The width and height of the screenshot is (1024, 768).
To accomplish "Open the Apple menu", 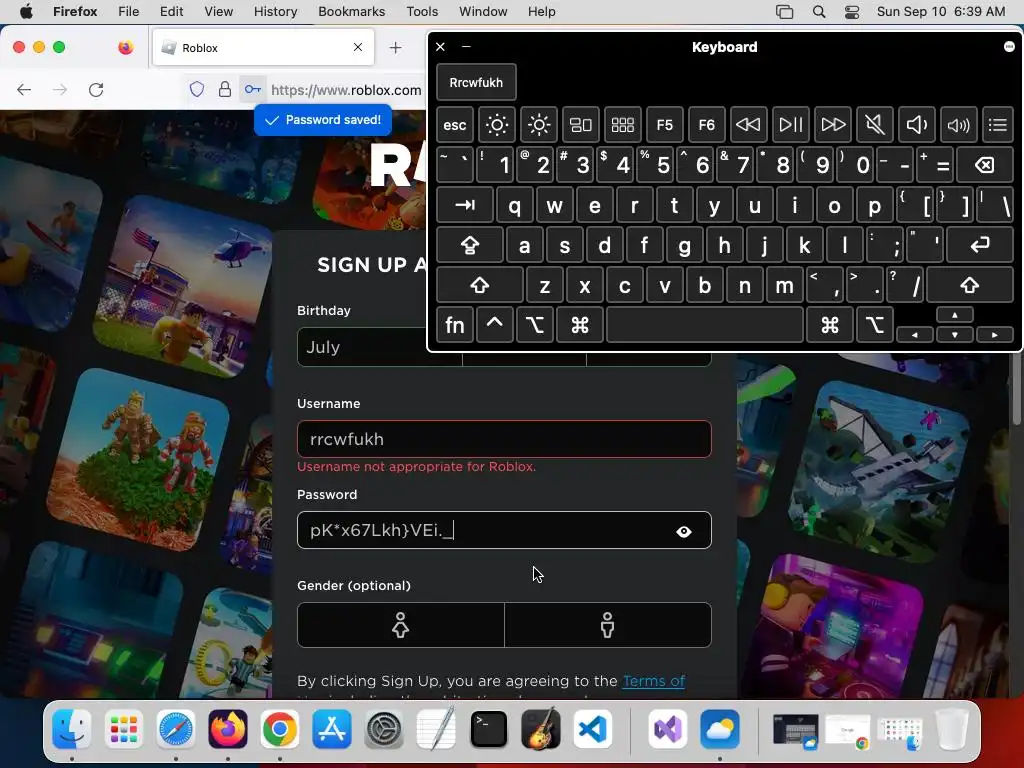I will 26,11.
